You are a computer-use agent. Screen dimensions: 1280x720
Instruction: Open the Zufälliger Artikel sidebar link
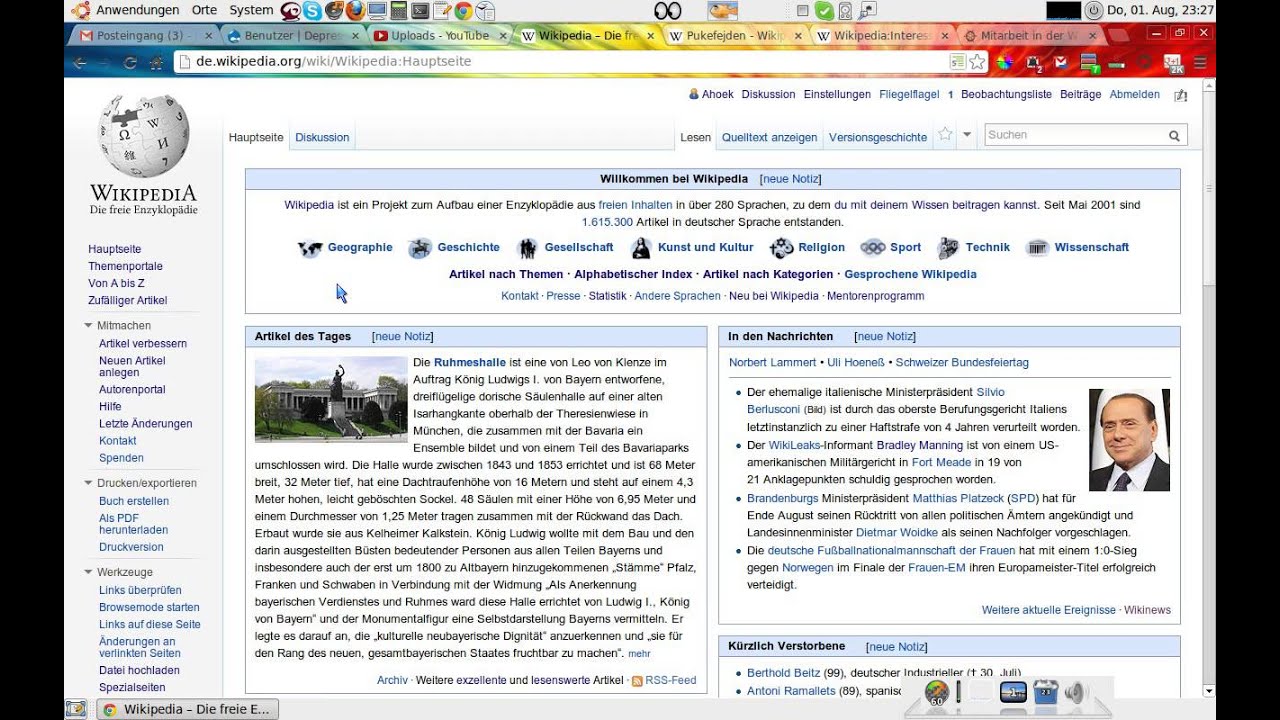point(128,300)
